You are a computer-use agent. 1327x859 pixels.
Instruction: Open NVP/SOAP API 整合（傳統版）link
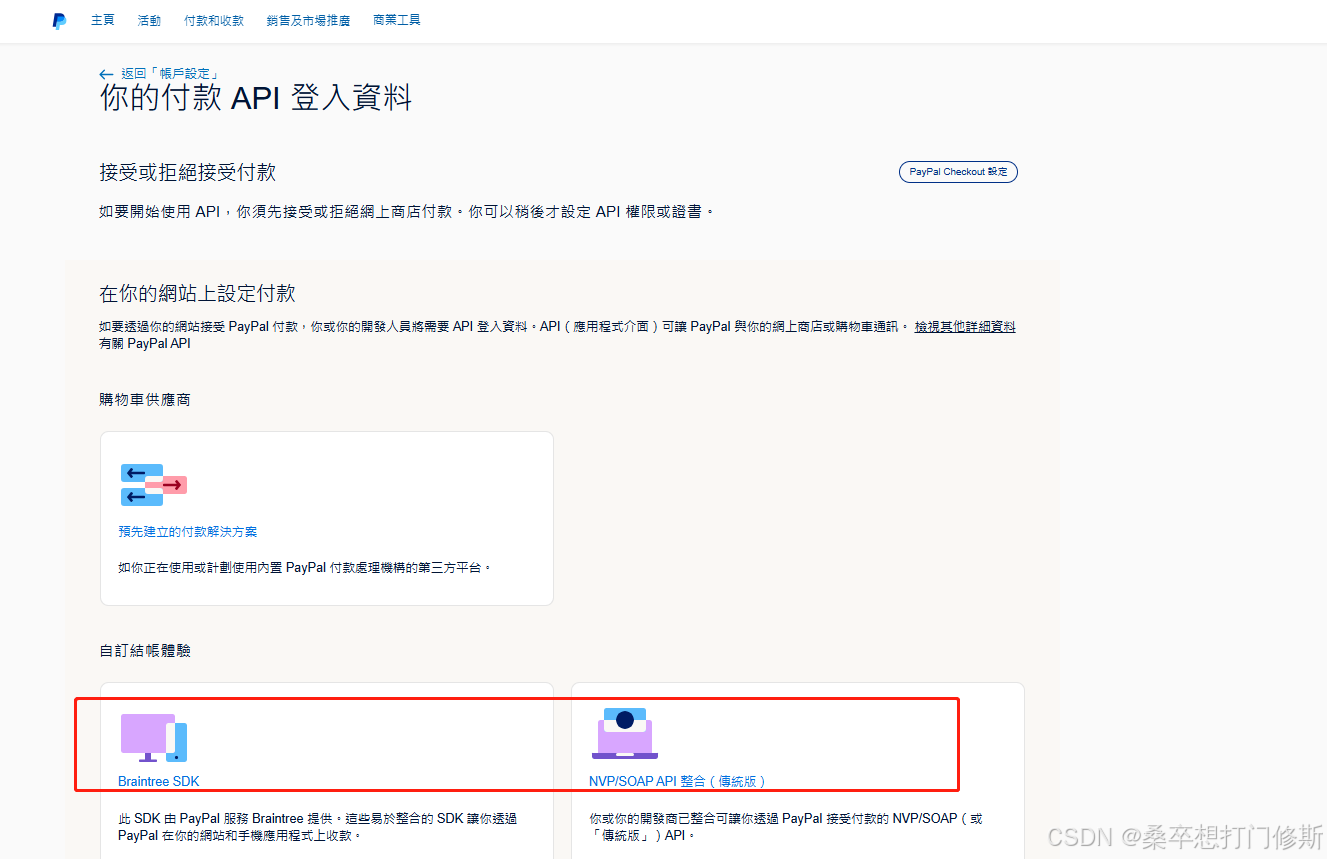tap(678, 781)
